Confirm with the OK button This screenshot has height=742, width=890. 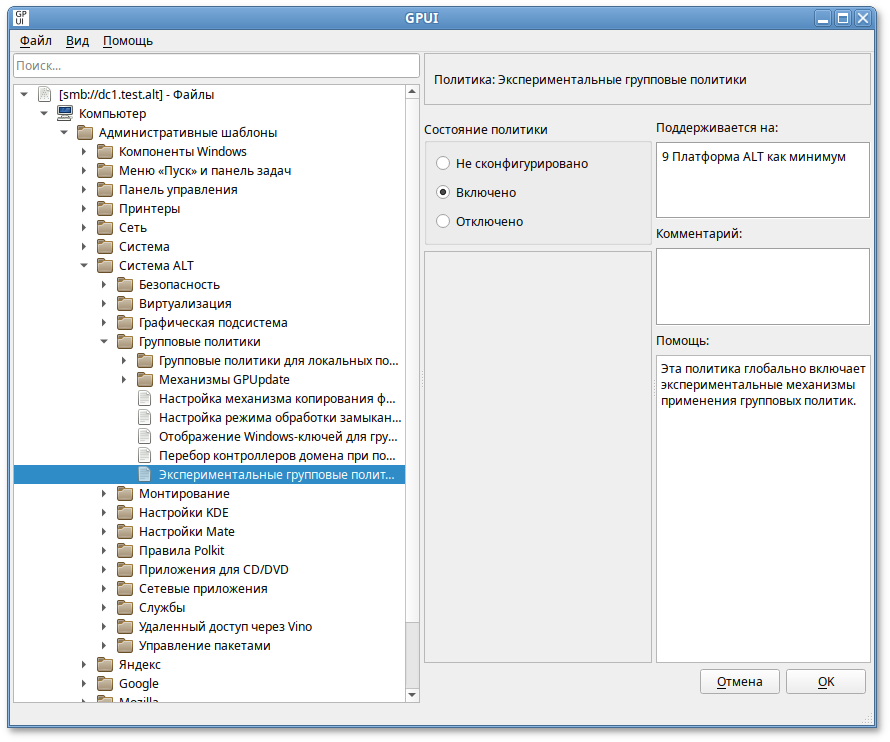(x=825, y=682)
